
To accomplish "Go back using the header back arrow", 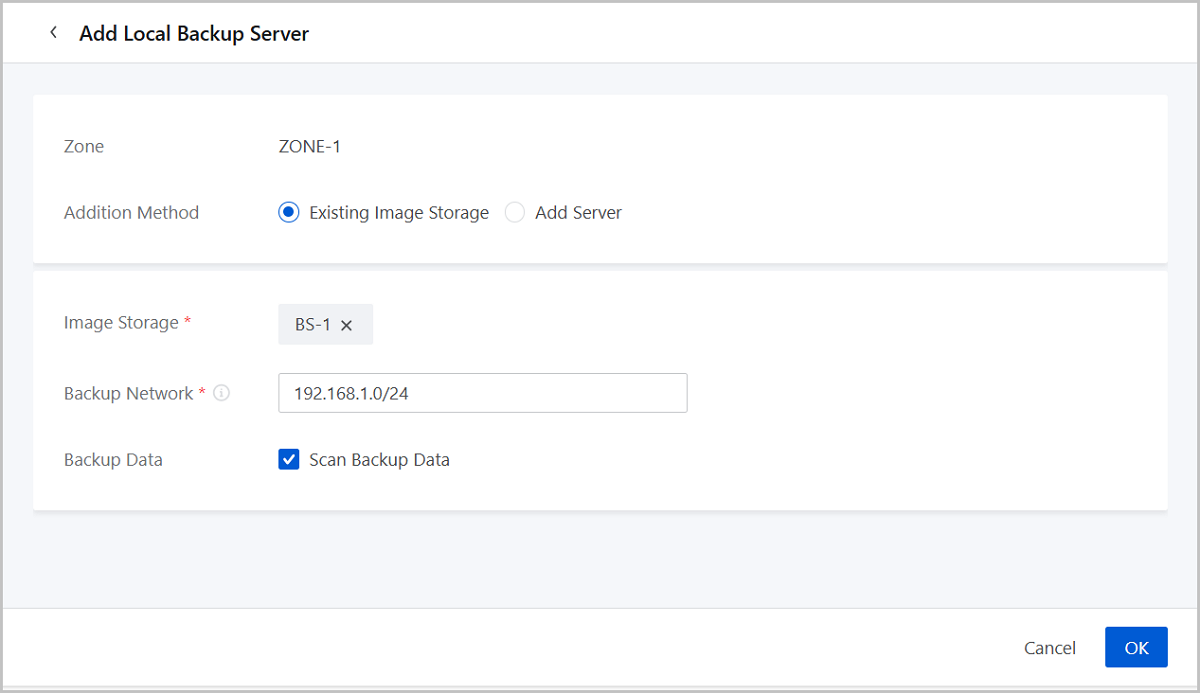I will [x=53, y=33].
